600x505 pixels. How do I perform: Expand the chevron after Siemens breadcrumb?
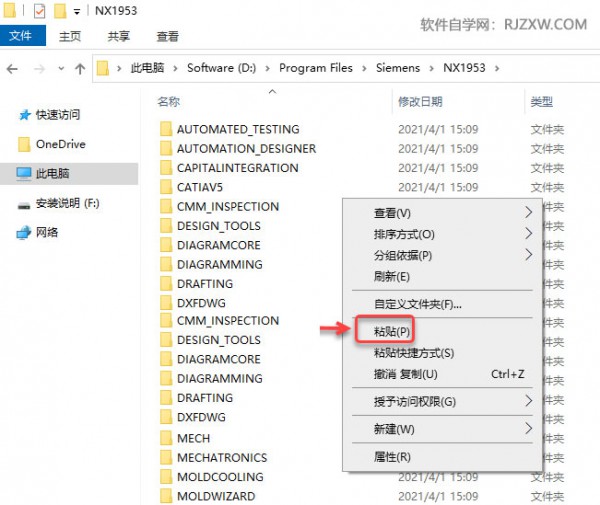432,68
